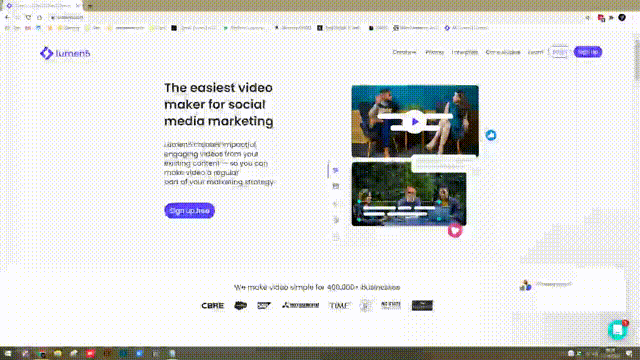Reload the page with the browser refresh icon
Image resolution: width=640 pixels, height=360 pixels.
28,18
